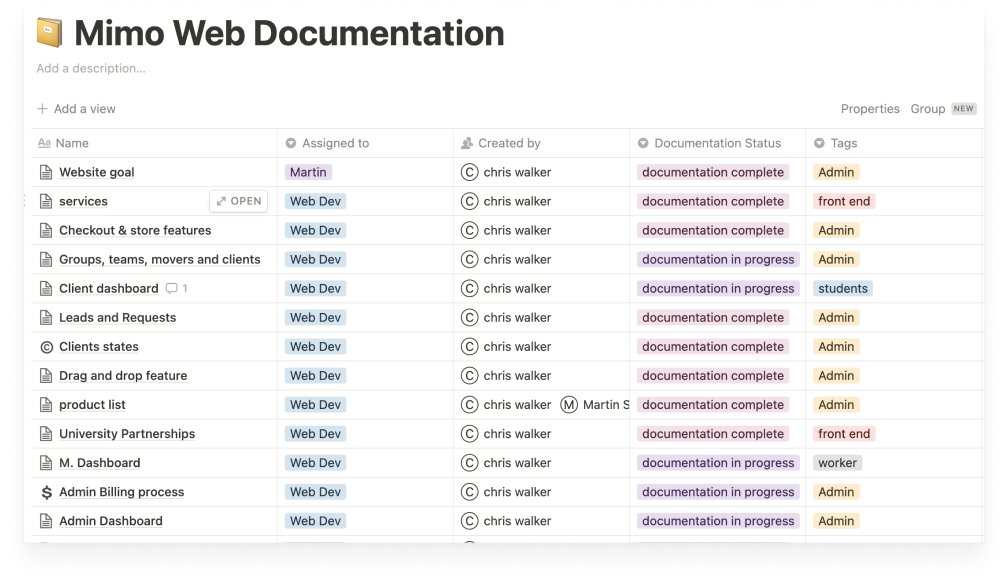Click the Aa icon in Name header
This screenshot has height=583, width=1008.
point(44,143)
